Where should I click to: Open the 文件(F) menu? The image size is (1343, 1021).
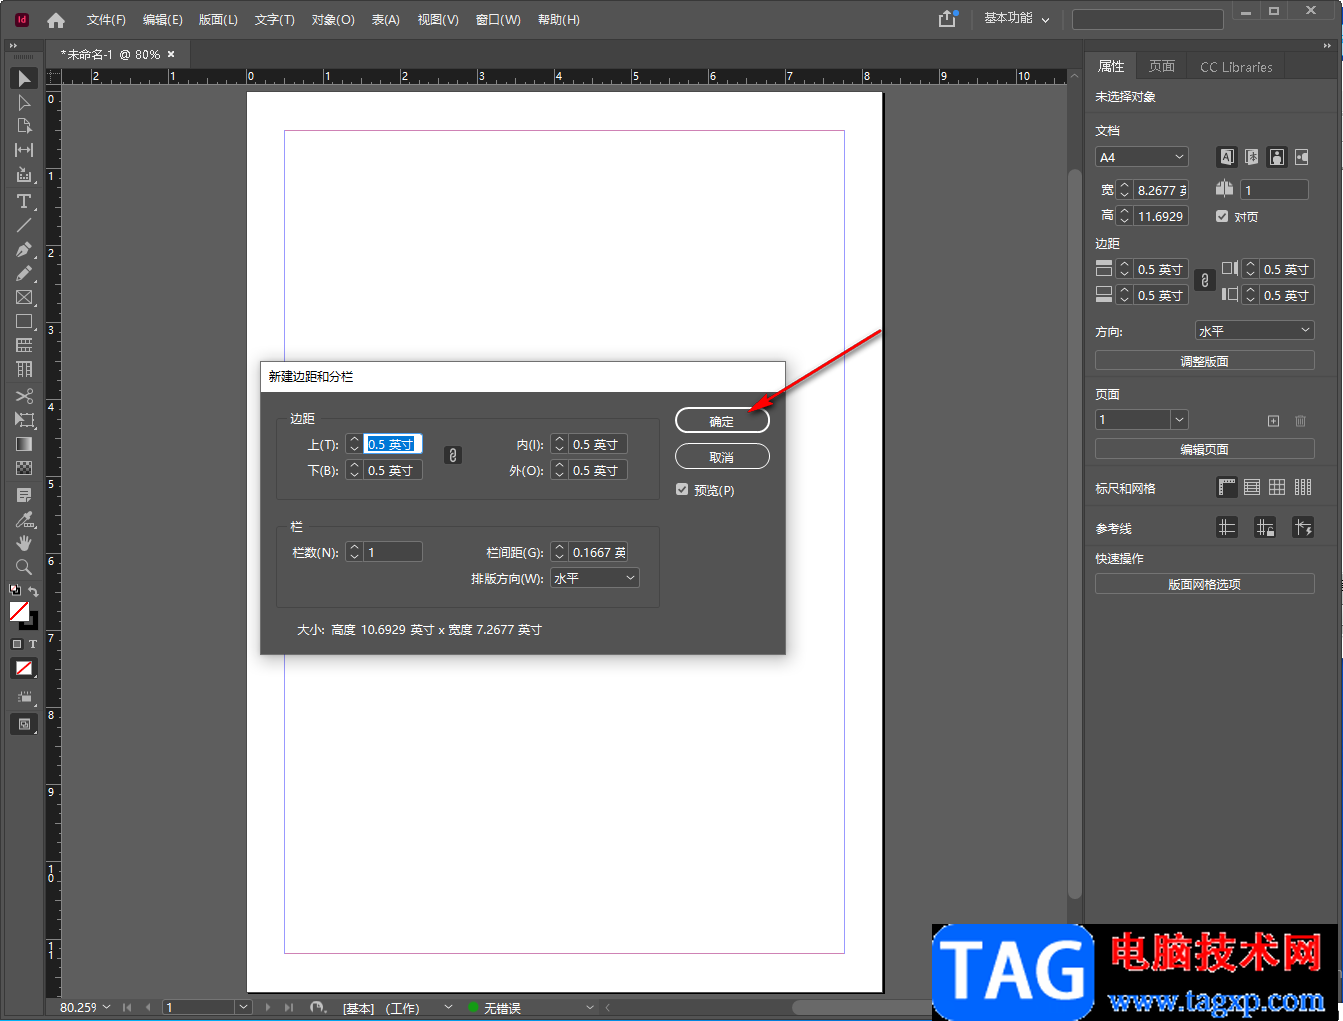coord(106,20)
